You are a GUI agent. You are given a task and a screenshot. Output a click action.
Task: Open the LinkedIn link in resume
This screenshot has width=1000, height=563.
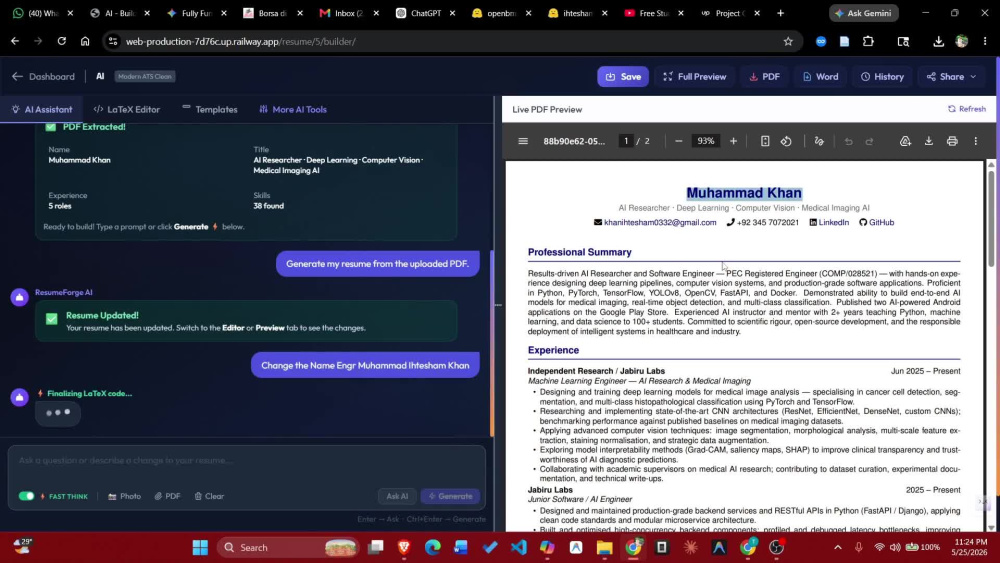(x=834, y=223)
